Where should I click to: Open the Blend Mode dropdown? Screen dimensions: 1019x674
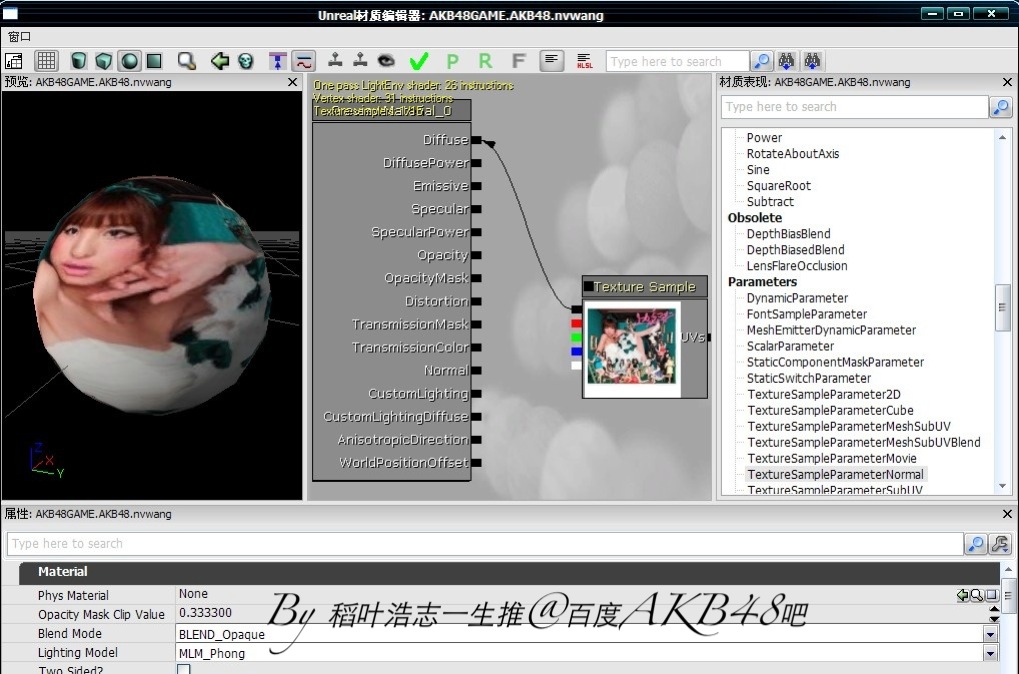(990, 634)
